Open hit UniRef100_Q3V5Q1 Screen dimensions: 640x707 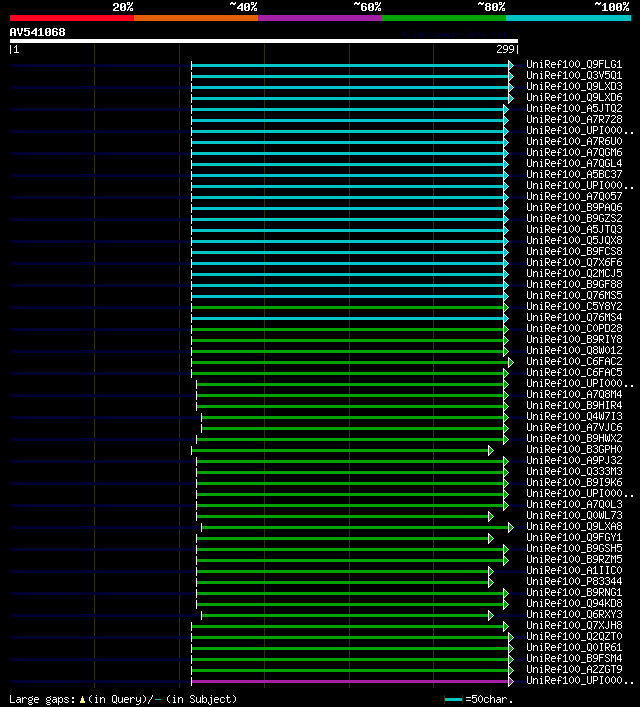[x=574, y=75]
